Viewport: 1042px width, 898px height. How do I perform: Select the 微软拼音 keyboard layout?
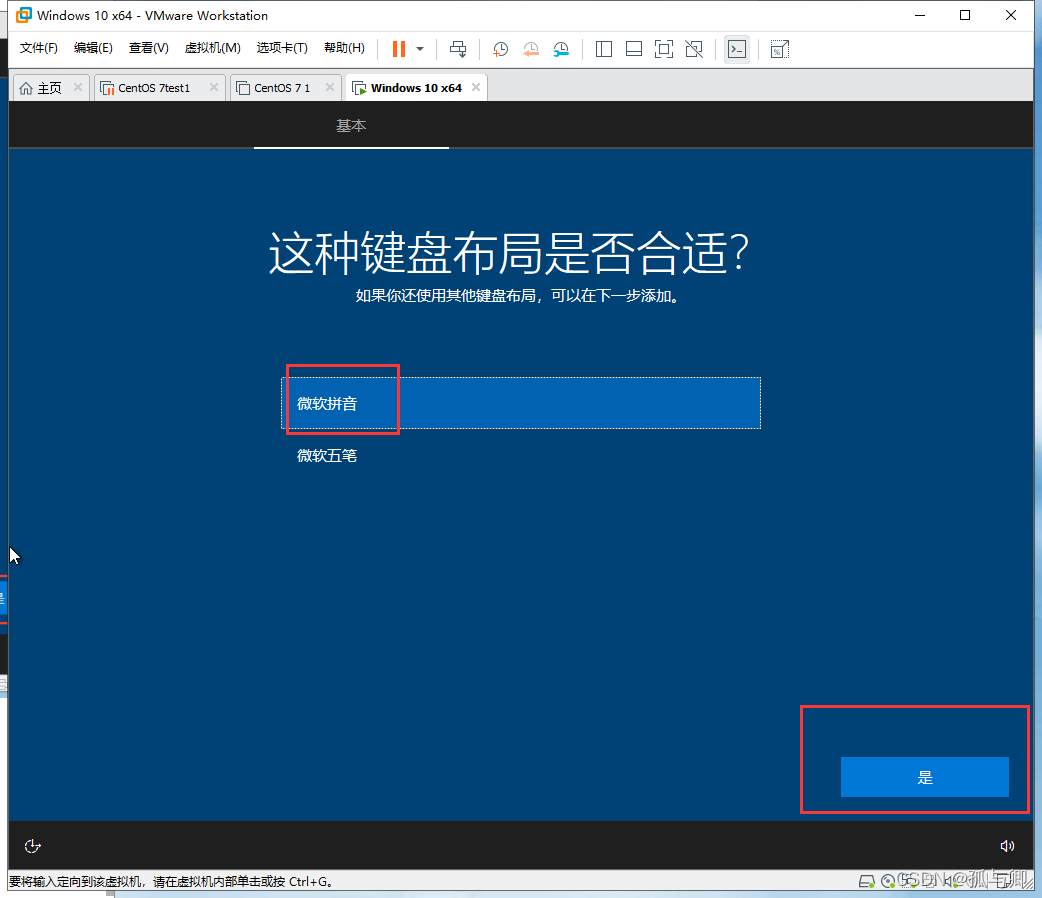pyautogui.click(x=521, y=403)
